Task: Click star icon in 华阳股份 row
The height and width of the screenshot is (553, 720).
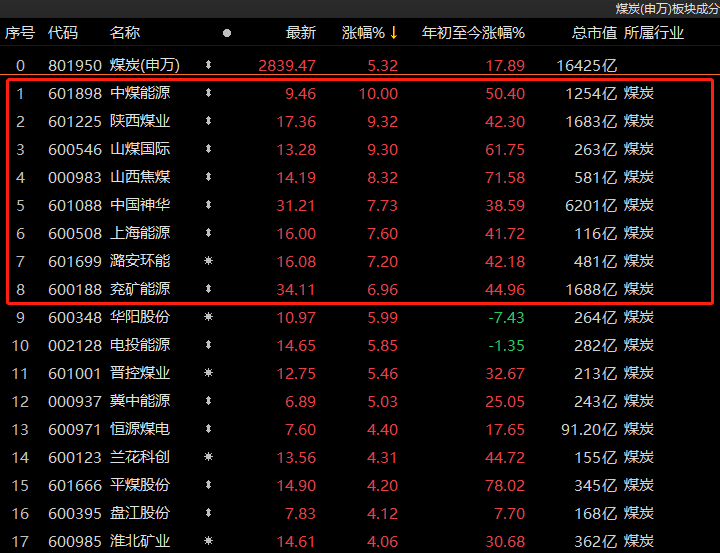Action: pos(208,317)
